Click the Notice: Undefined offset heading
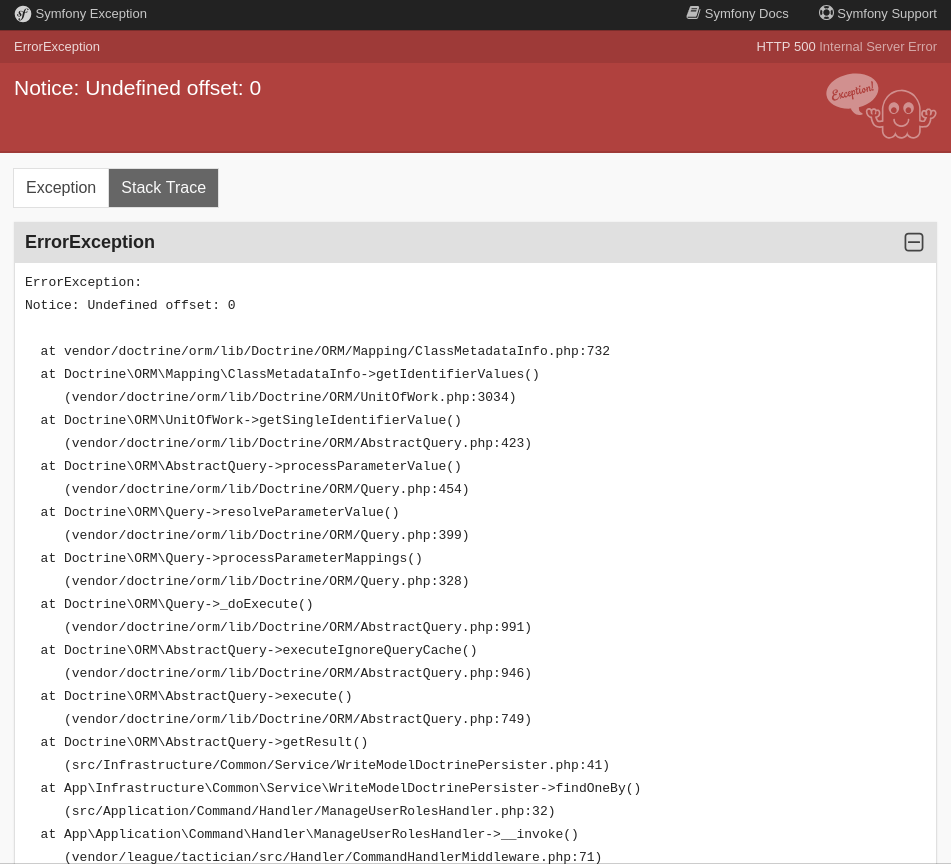 pos(137,88)
